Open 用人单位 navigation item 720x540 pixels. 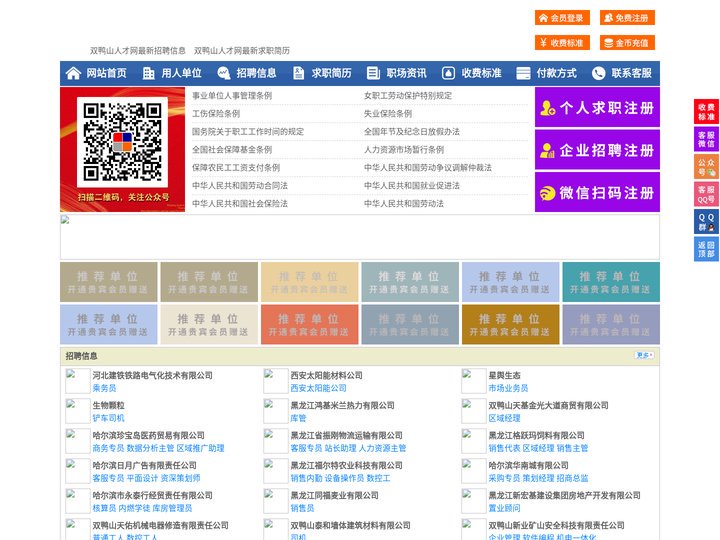point(181,73)
